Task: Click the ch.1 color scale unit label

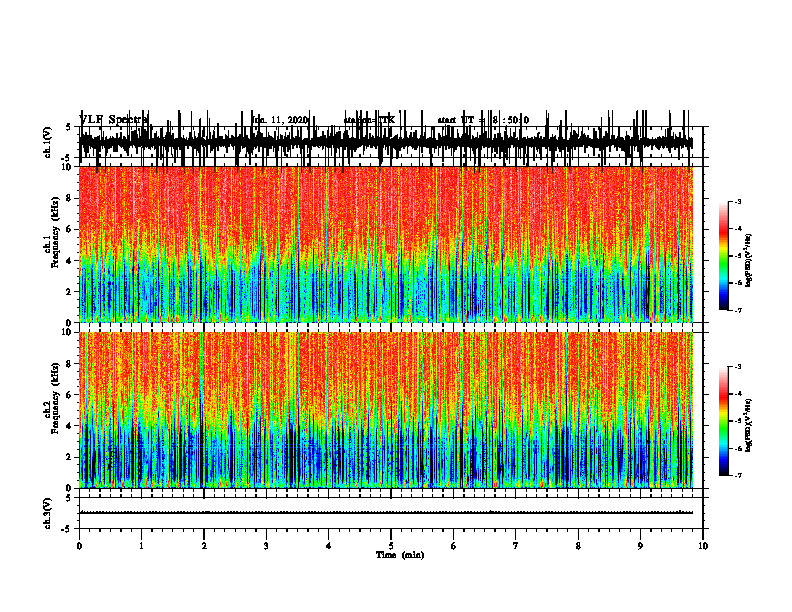Action: coord(749,261)
